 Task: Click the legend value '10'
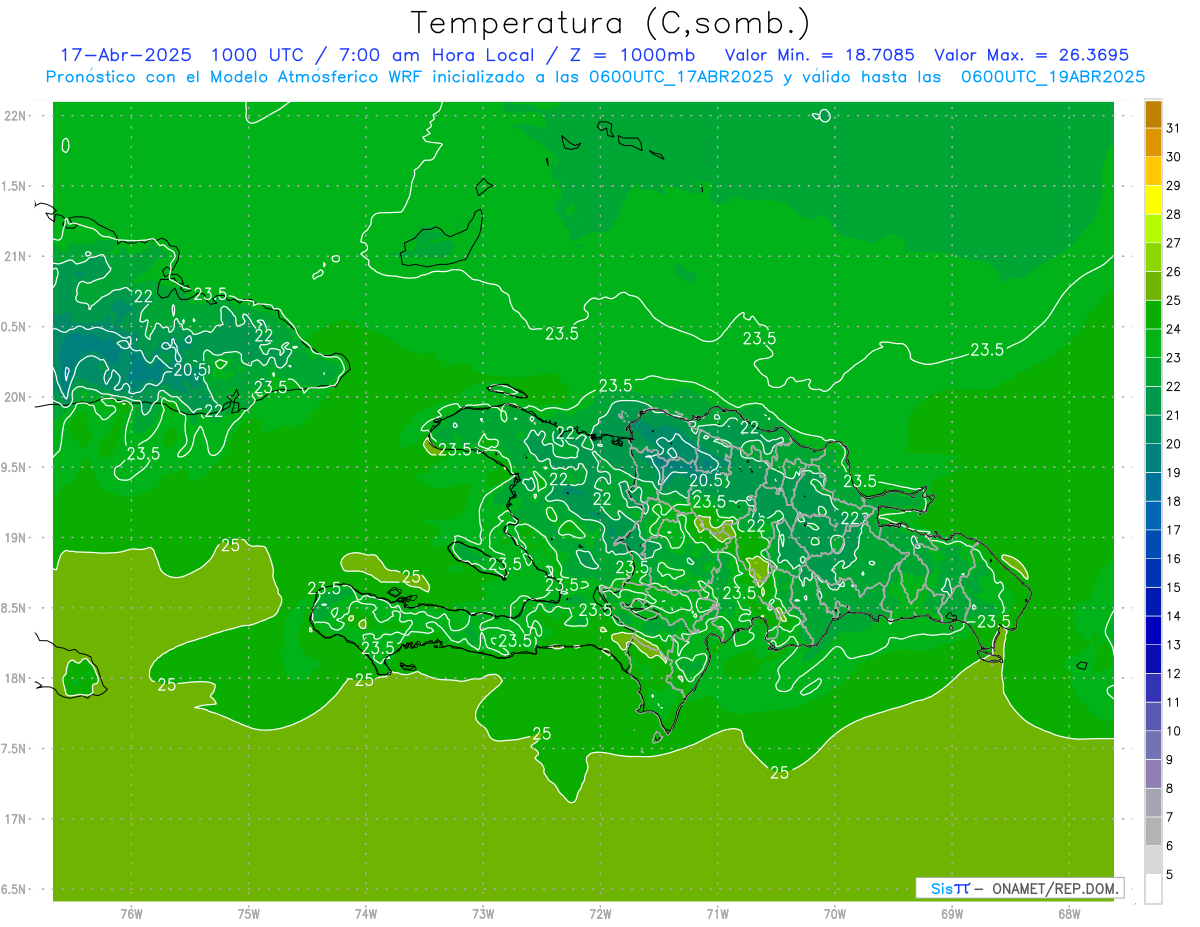pyautogui.click(x=1173, y=731)
